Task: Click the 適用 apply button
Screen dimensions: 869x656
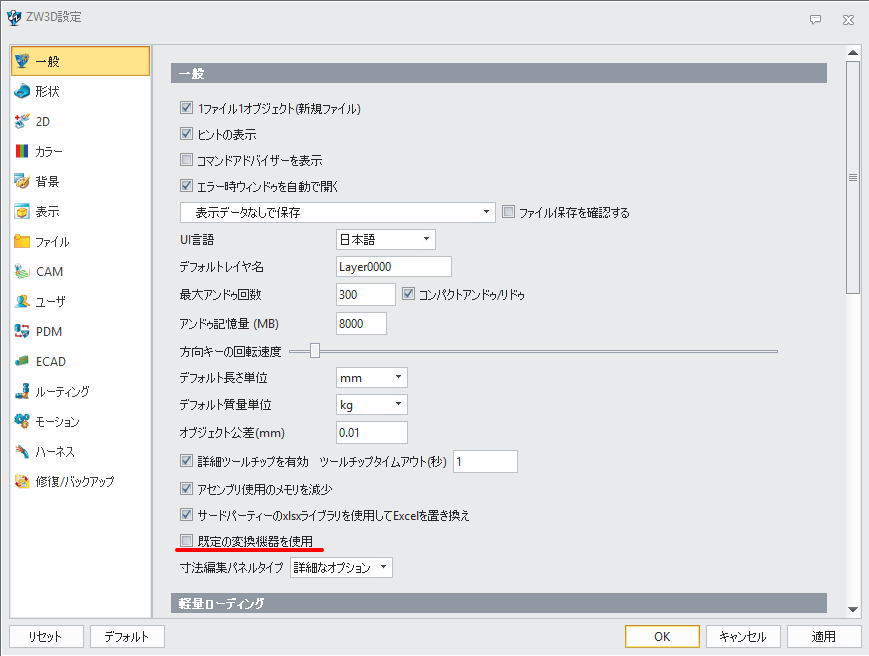Action: 822,637
